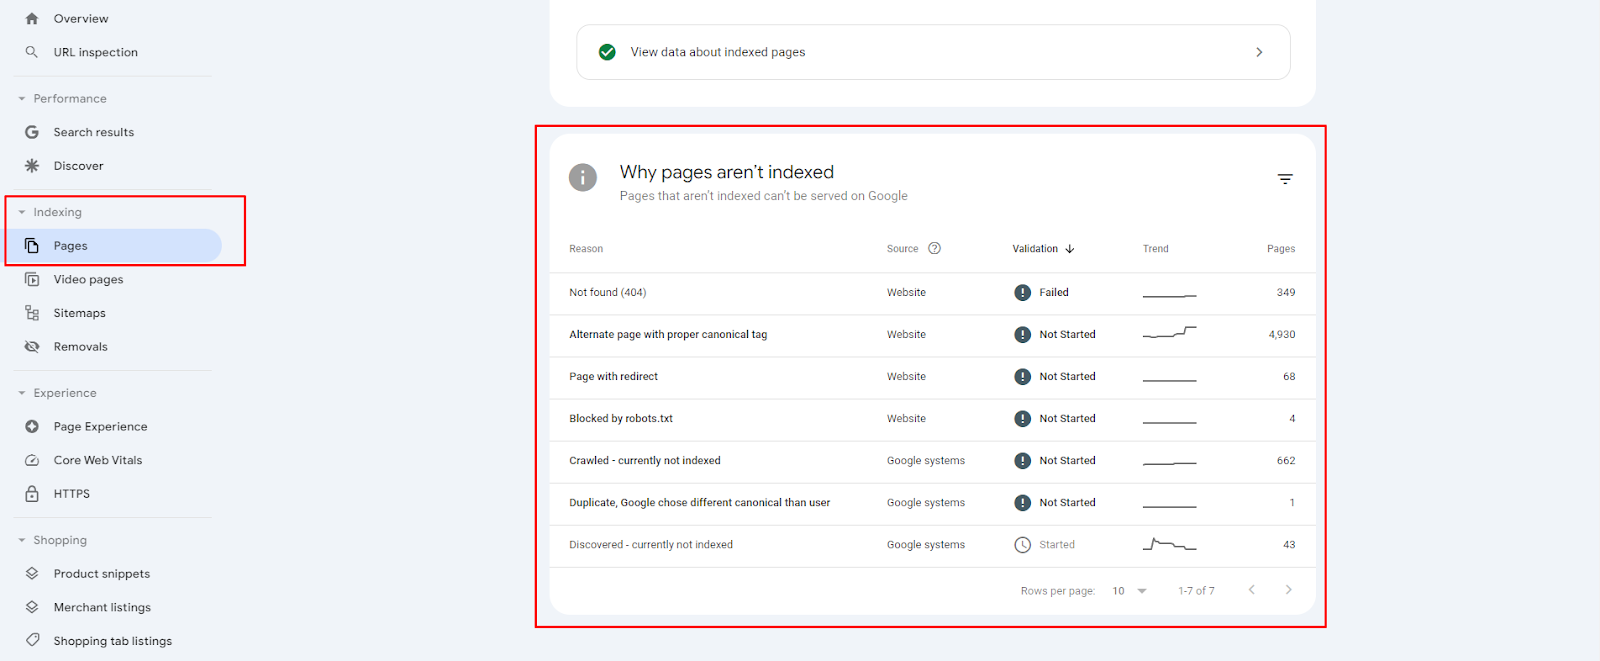Screen dimensions: 1600x661
Task: Click the clock icon on Discovered row
Action: (x=1022, y=545)
